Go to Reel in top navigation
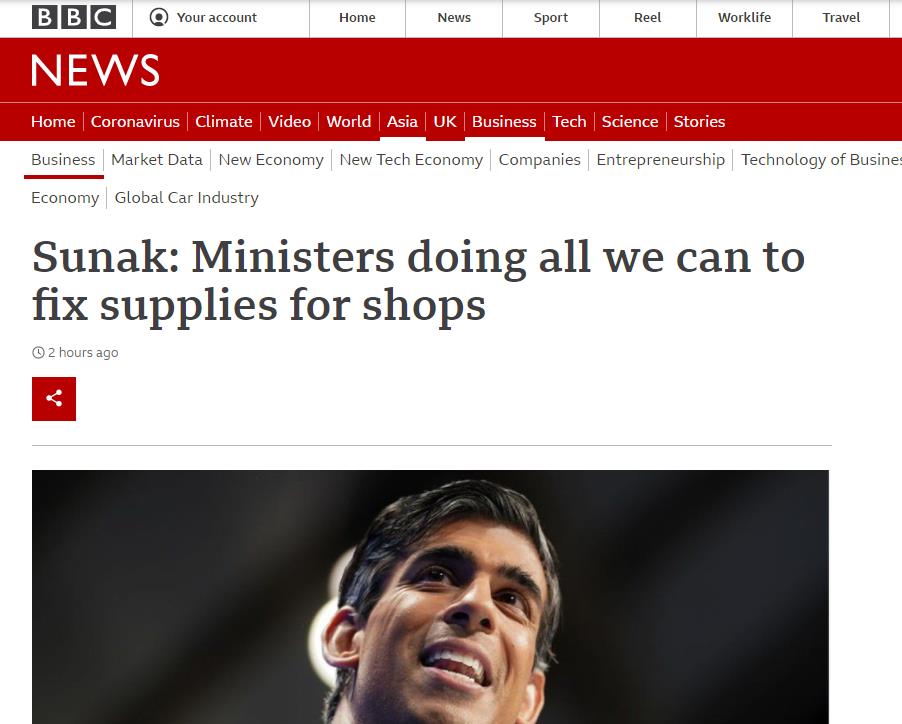The width and height of the screenshot is (902, 724). coord(647,18)
